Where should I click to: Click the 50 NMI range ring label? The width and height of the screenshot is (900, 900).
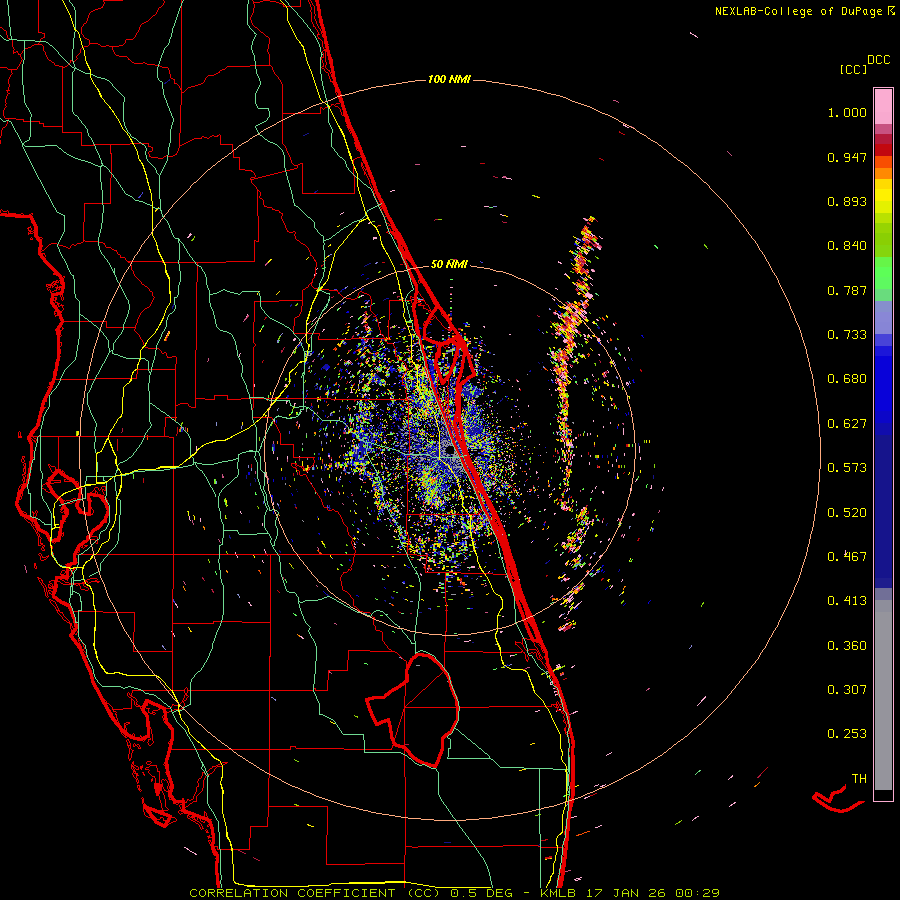pyautogui.click(x=449, y=264)
